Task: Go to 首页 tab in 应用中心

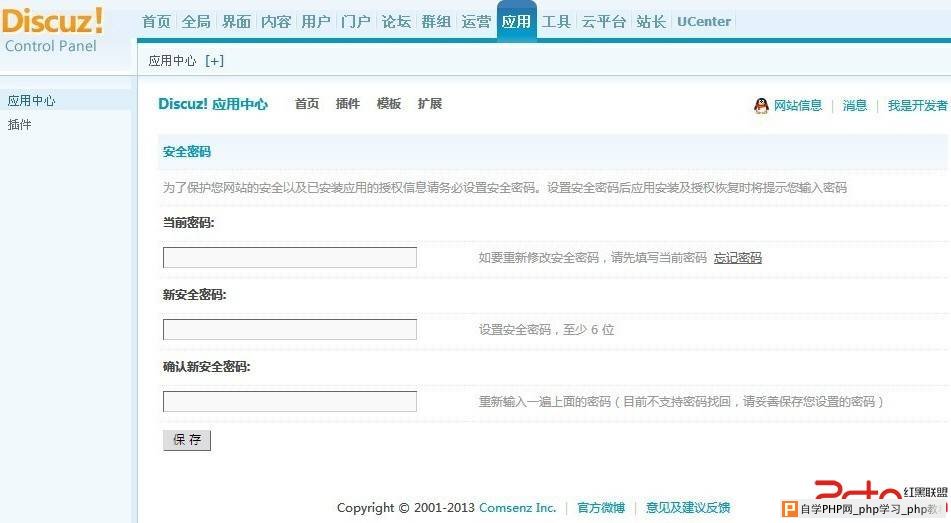Action: (x=307, y=104)
